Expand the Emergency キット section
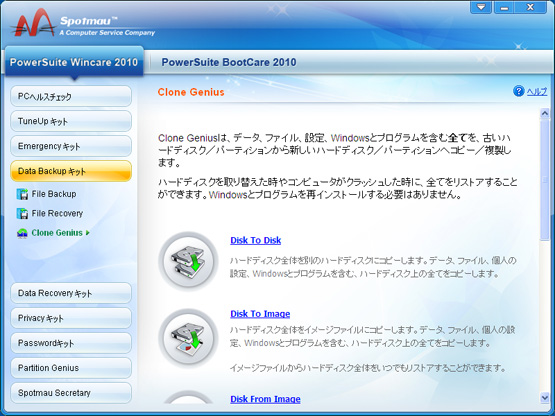 tap(71, 146)
